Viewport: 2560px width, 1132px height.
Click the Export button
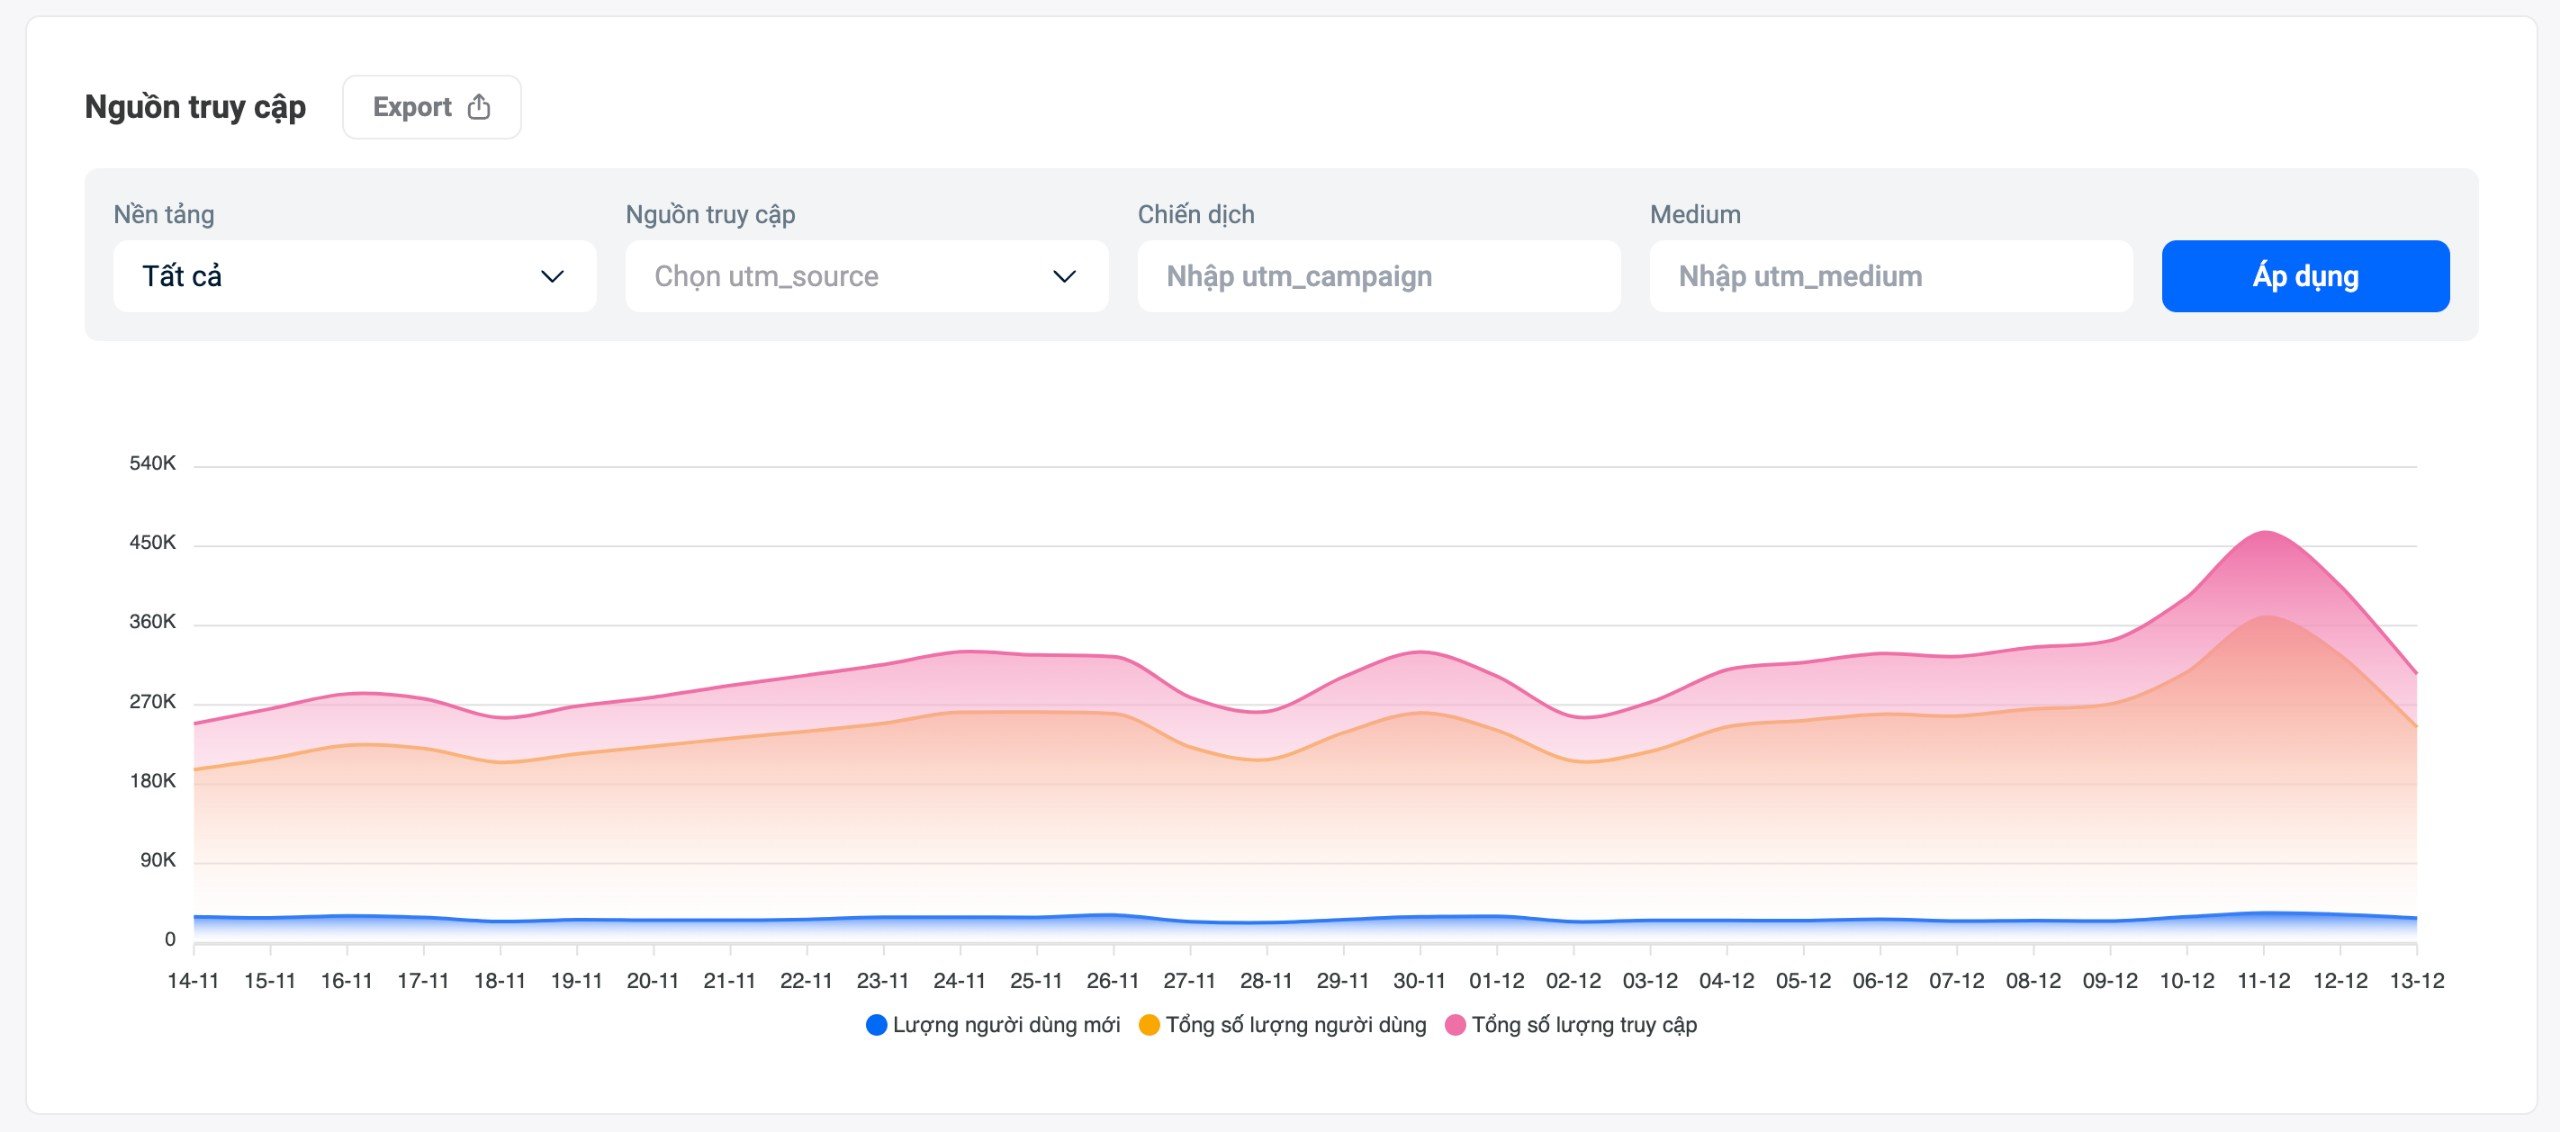pyautogui.click(x=431, y=107)
